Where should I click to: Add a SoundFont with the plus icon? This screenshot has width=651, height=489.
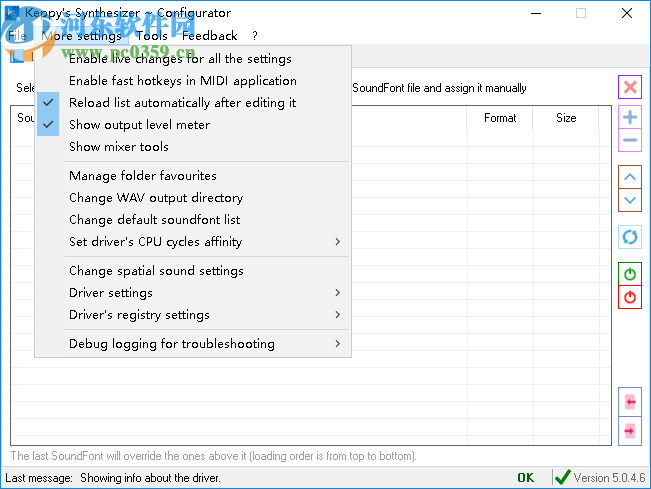[x=630, y=117]
